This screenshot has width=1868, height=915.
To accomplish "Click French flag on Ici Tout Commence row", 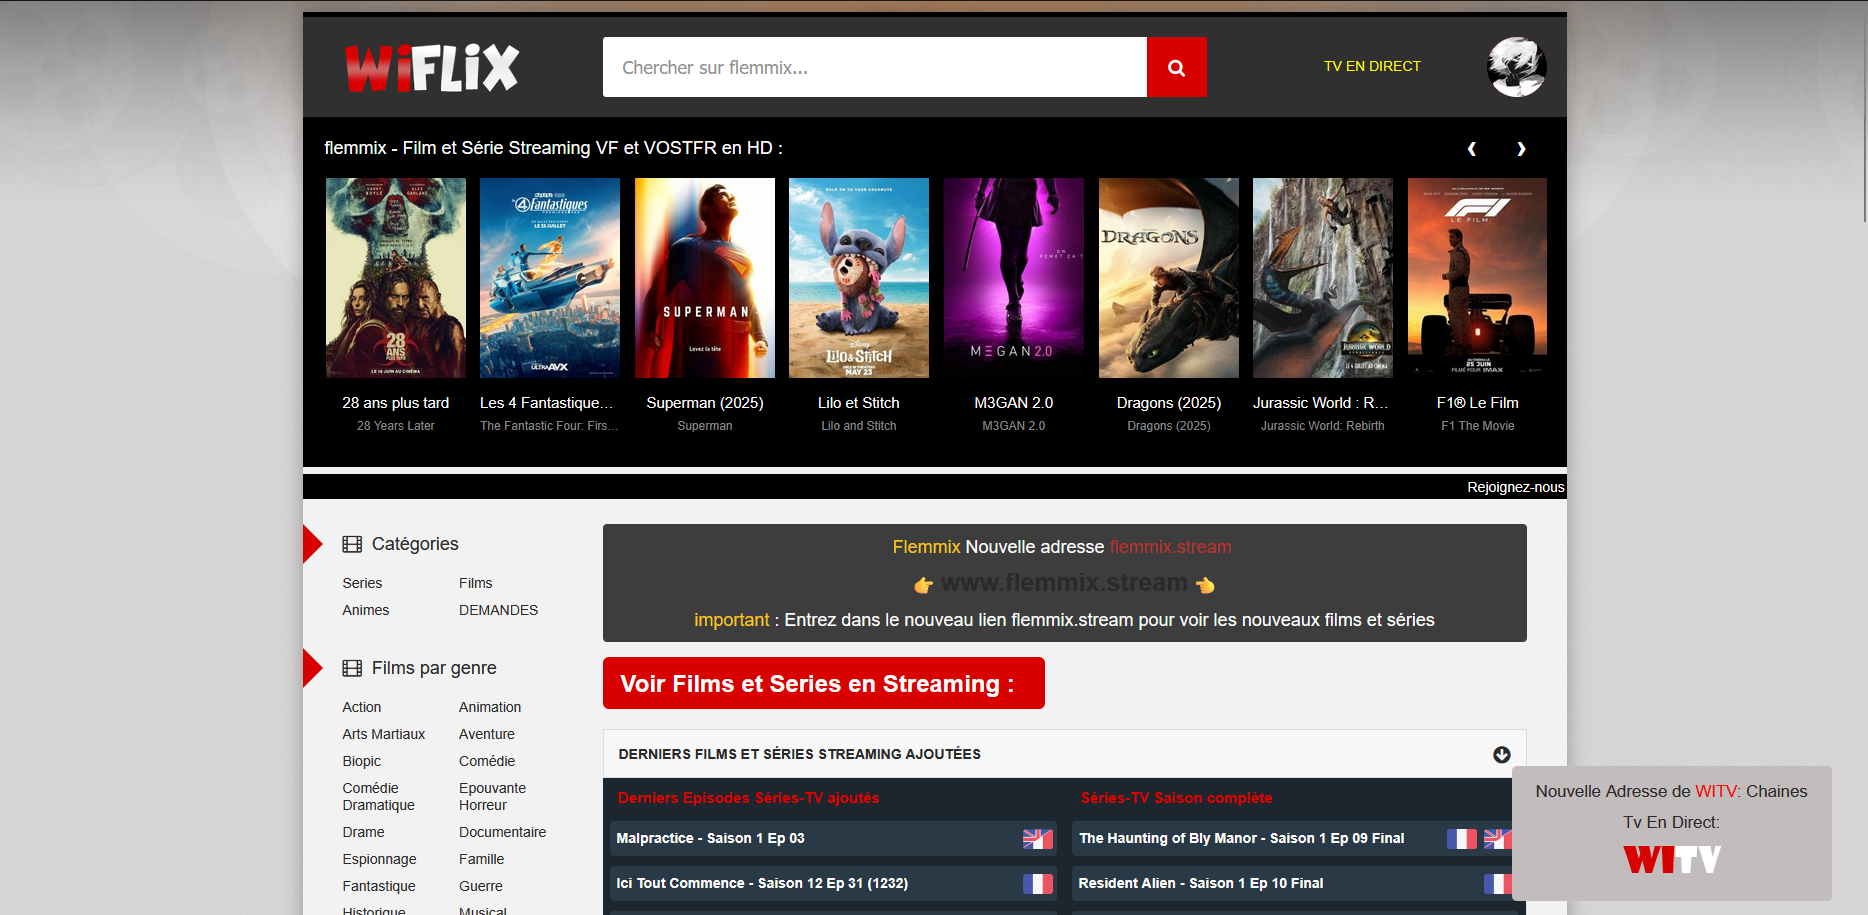I will pos(1038,884).
